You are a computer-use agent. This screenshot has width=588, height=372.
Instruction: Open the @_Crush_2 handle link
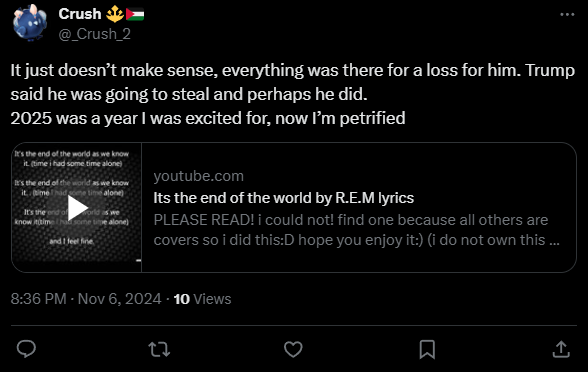94,34
